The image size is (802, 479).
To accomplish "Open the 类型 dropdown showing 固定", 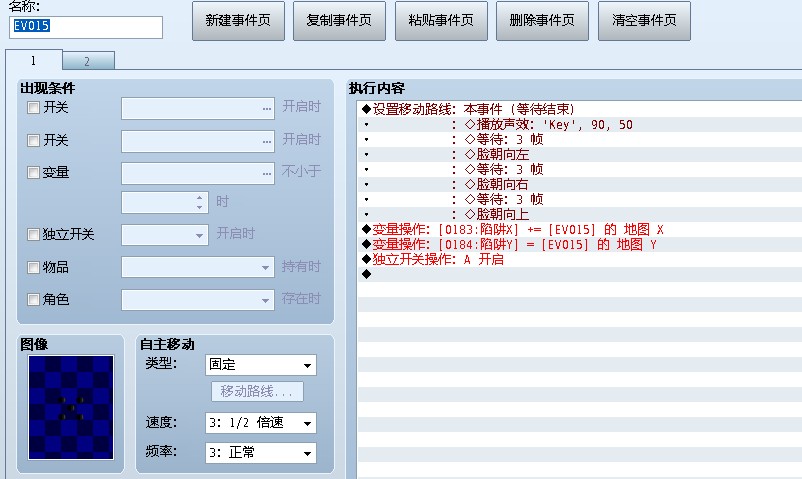I will [x=261, y=365].
